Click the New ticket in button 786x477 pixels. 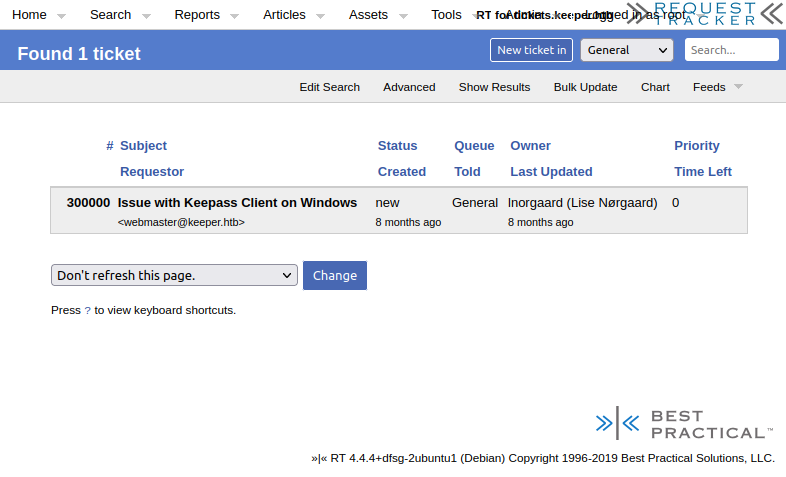(x=531, y=50)
